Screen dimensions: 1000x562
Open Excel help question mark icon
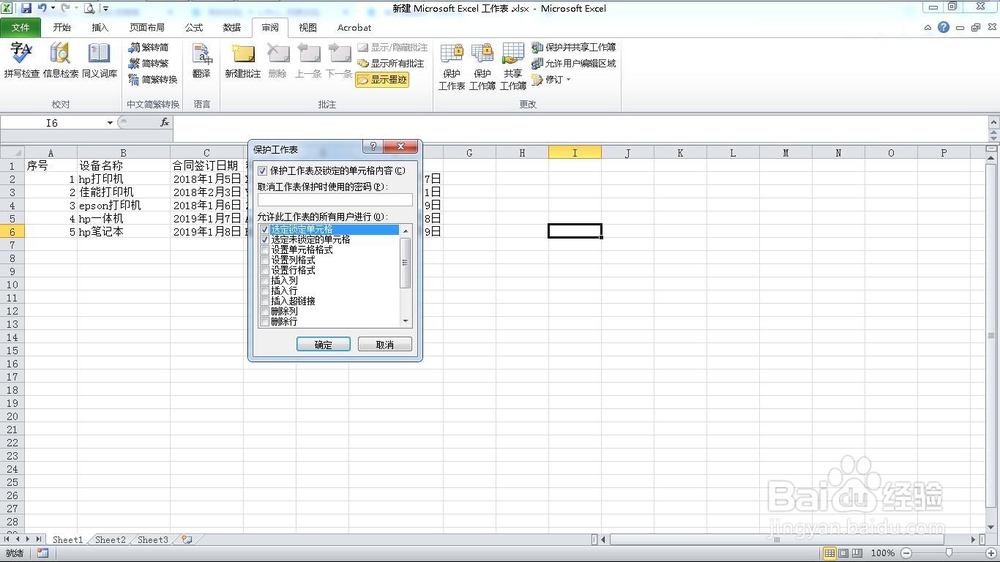click(943, 27)
